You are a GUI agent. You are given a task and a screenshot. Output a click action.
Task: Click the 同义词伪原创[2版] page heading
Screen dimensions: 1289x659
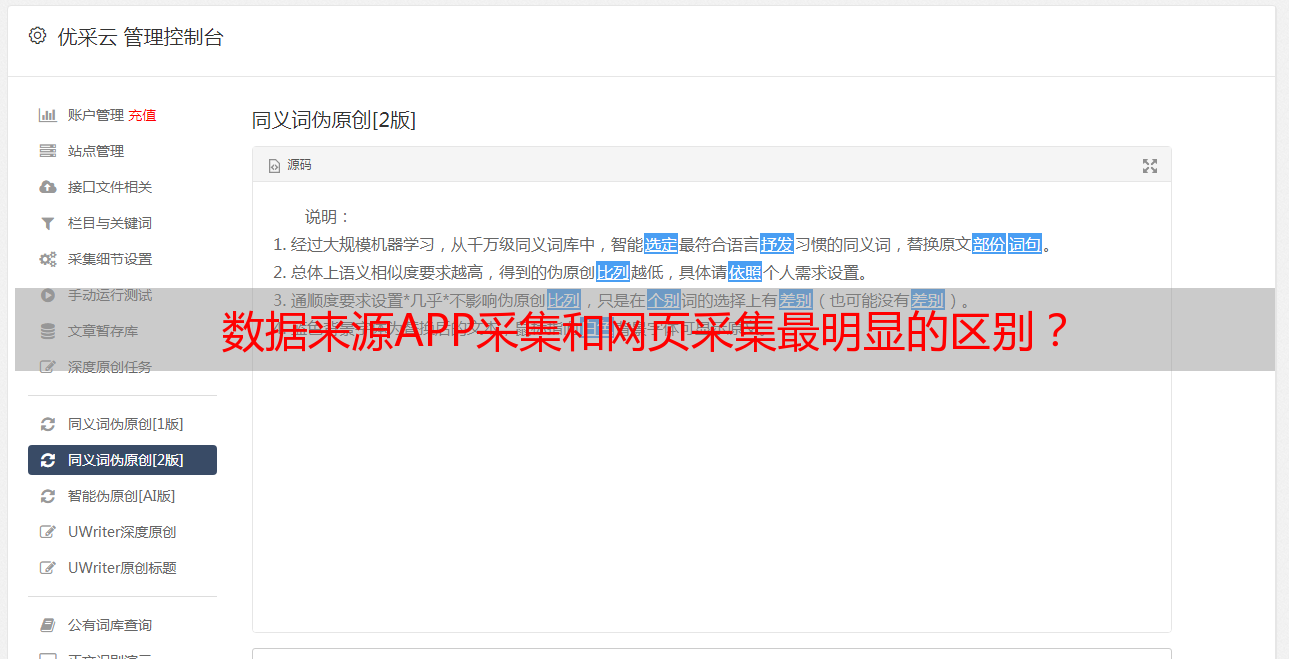click(x=334, y=120)
